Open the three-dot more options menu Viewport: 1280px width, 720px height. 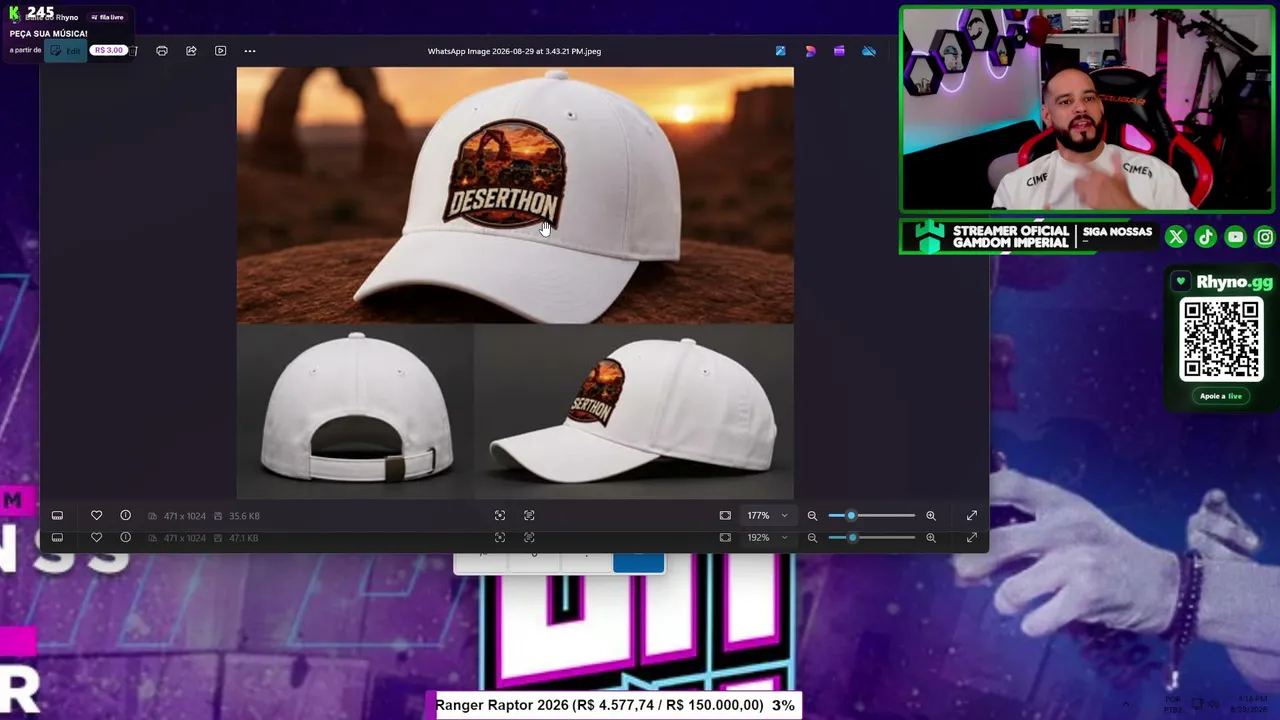pyautogui.click(x=250, y=51)
